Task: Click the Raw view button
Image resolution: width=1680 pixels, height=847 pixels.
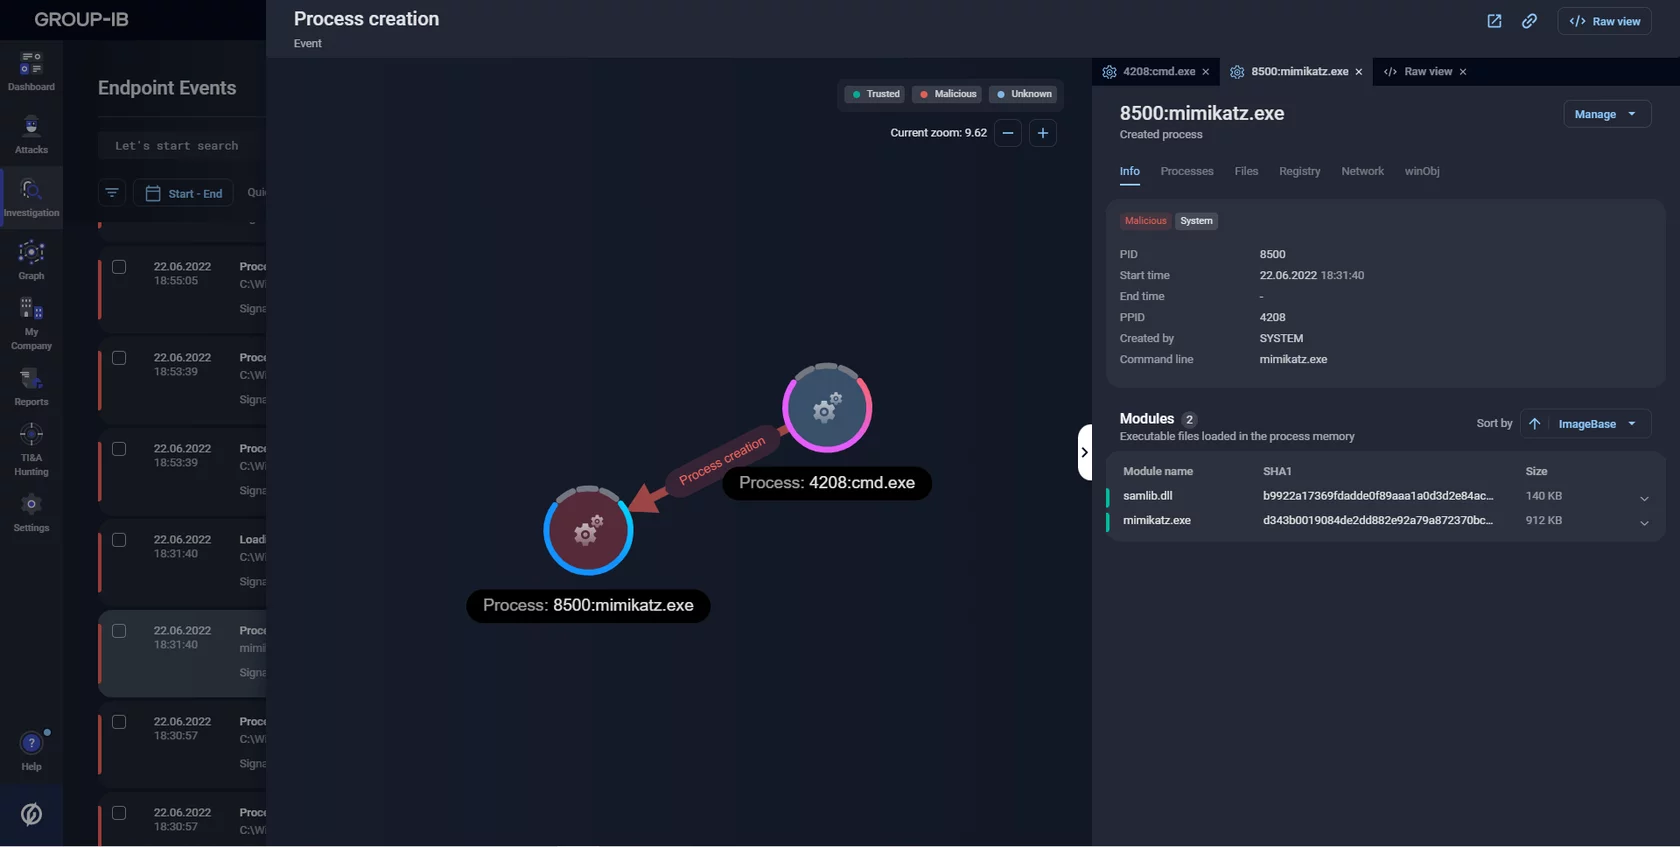Action: pos(1604,21)
